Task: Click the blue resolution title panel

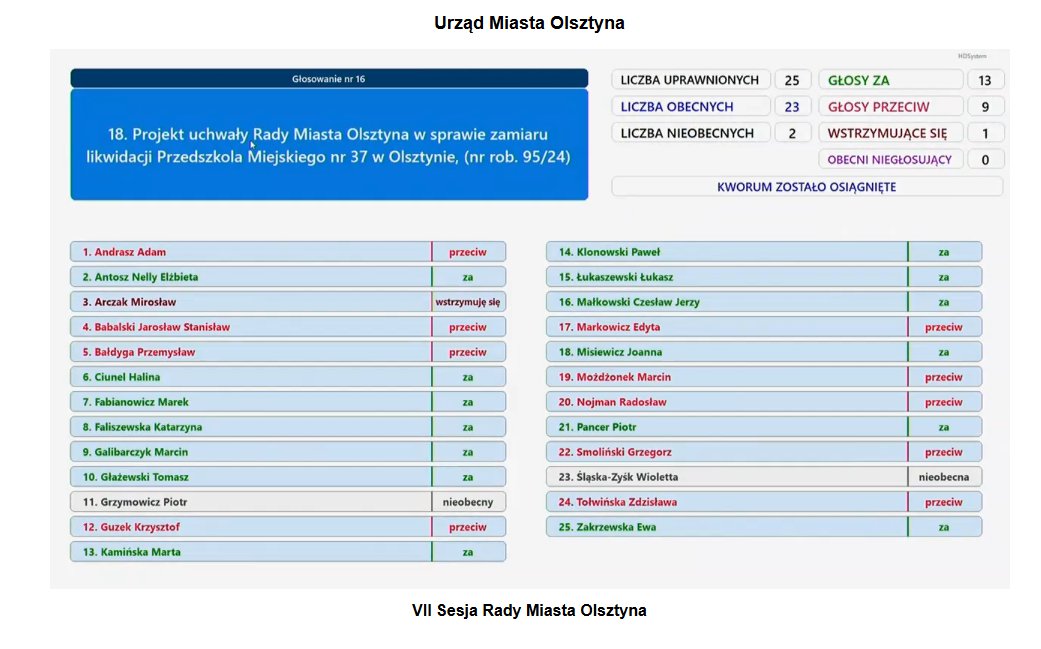Action: click(329, 145)
